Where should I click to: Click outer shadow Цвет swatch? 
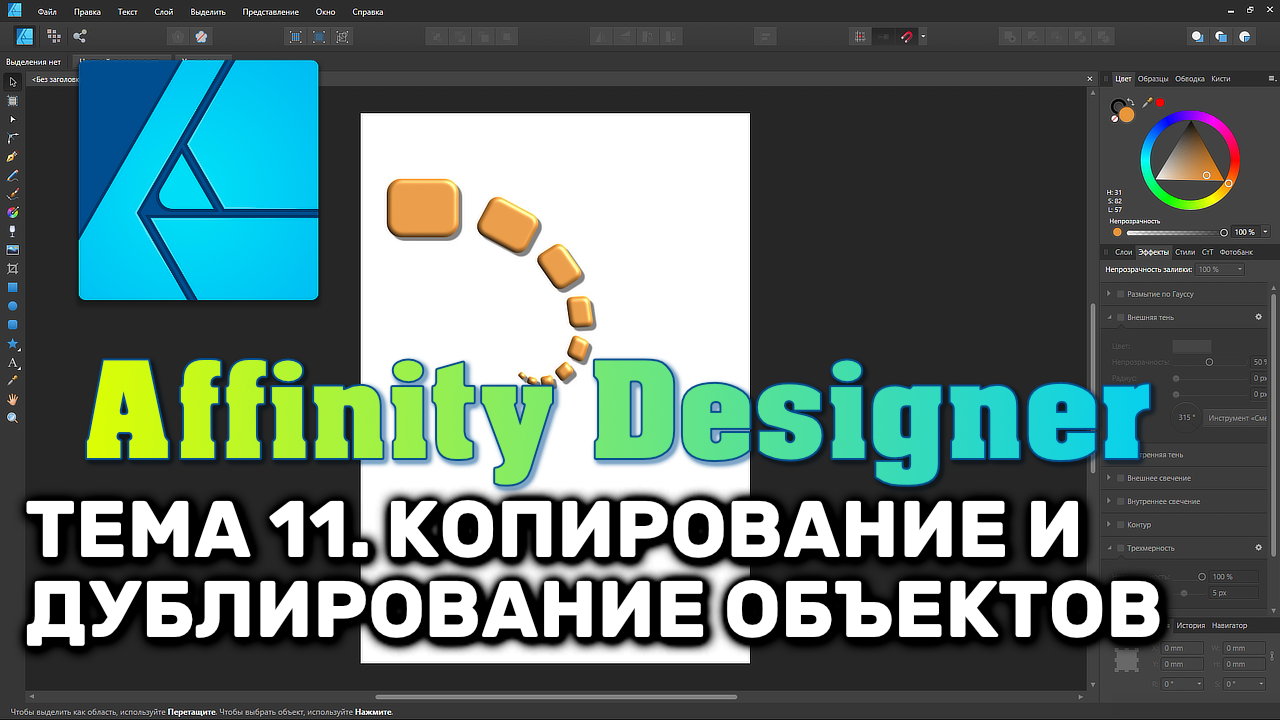point(1191,346)
